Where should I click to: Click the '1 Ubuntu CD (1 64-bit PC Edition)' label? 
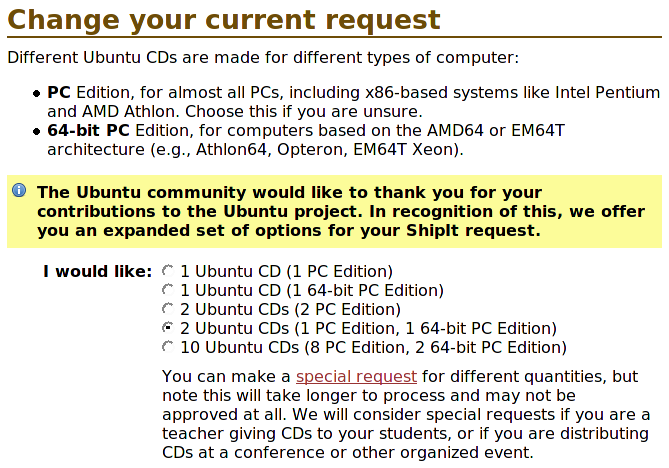point(312,291)
